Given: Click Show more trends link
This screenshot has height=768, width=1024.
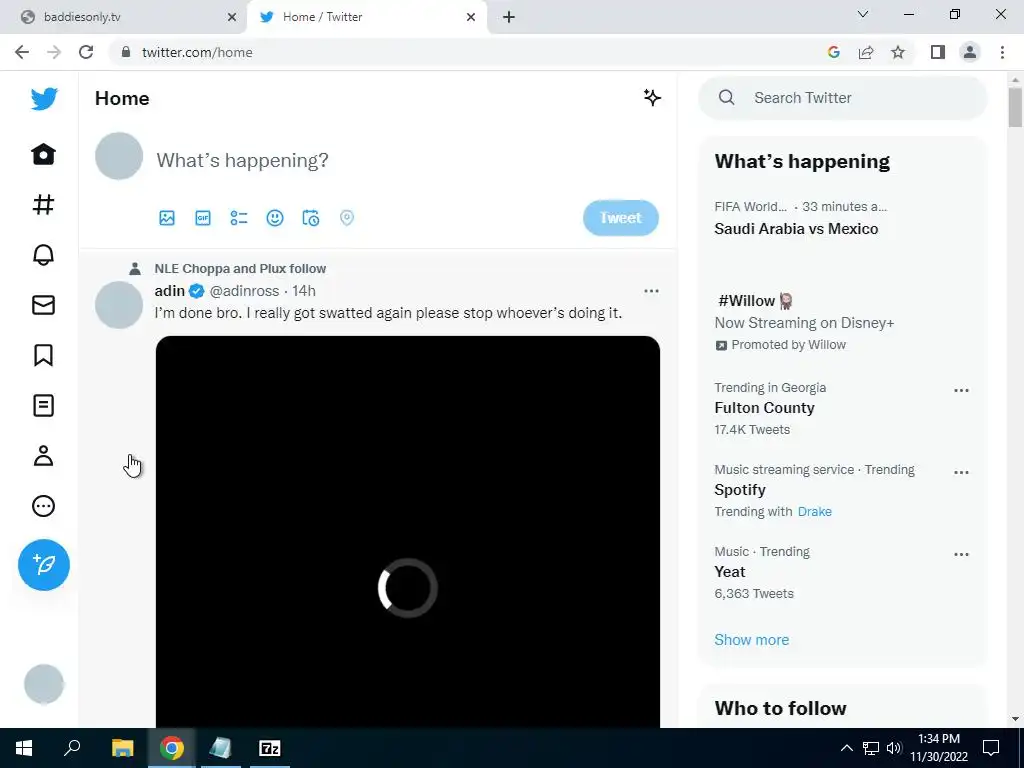Looking at the screenshot, I should pos(751,640).
